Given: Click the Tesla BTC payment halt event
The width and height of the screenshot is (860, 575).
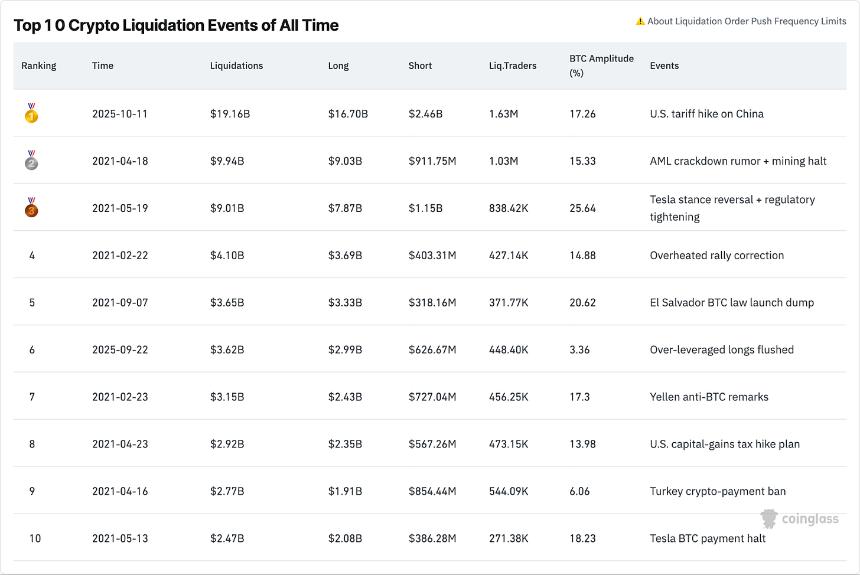Looking at the screenshot, I should coord(707,539).
